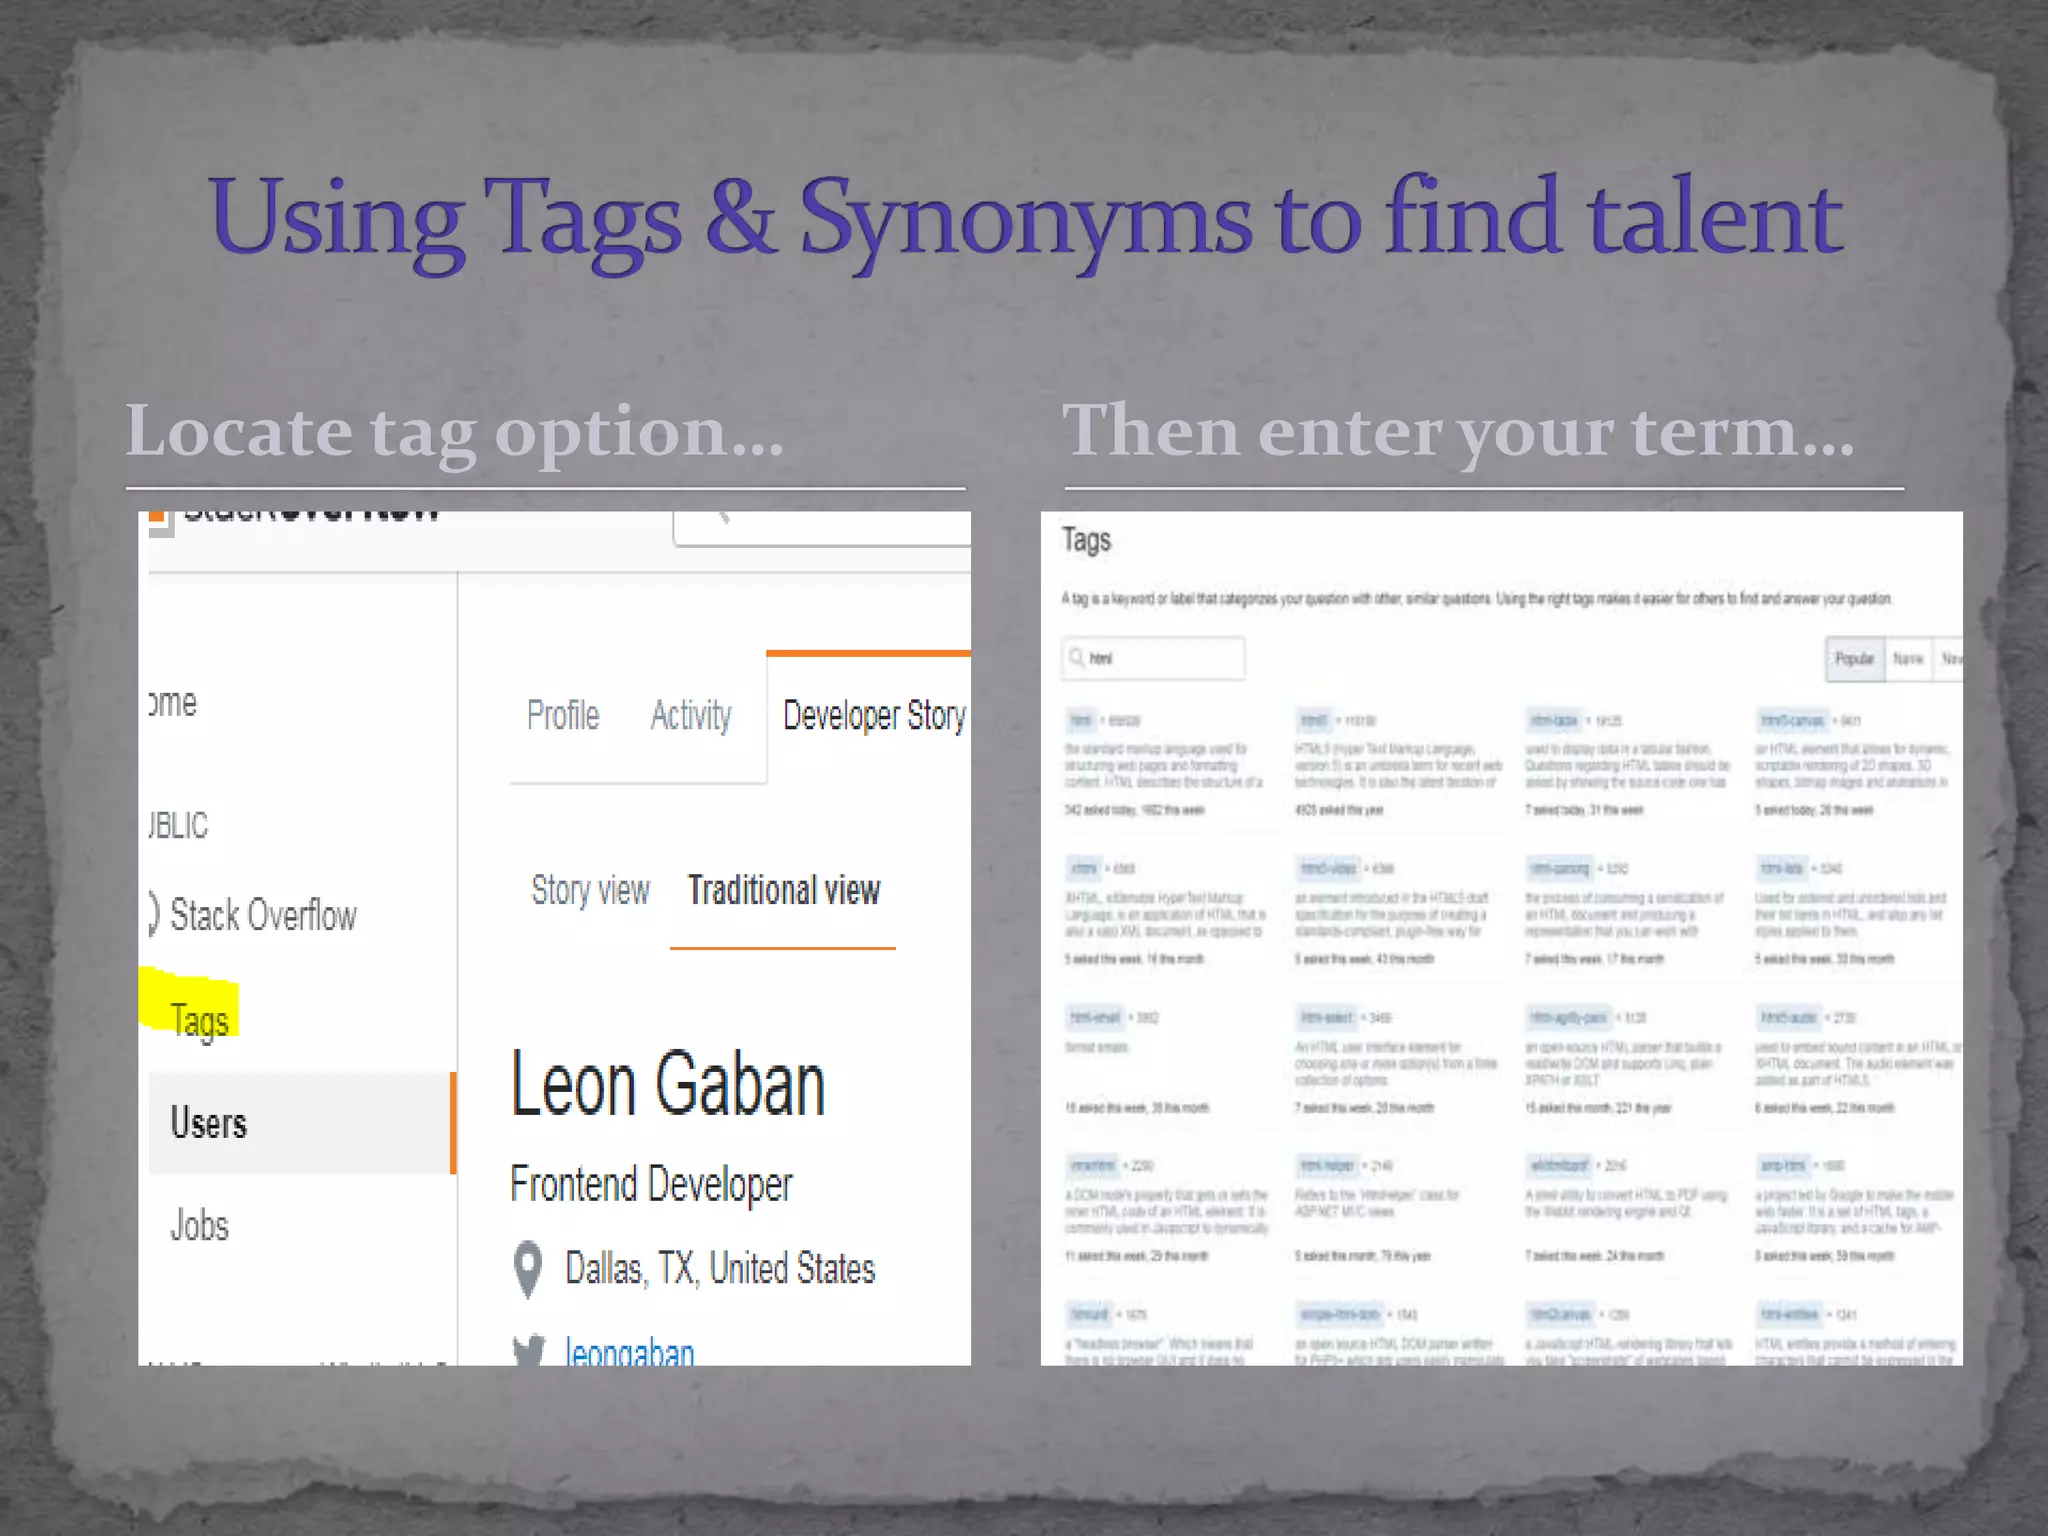Sort tags by Popular
2048x1536 pixels.
click(x=1855, y=659)
